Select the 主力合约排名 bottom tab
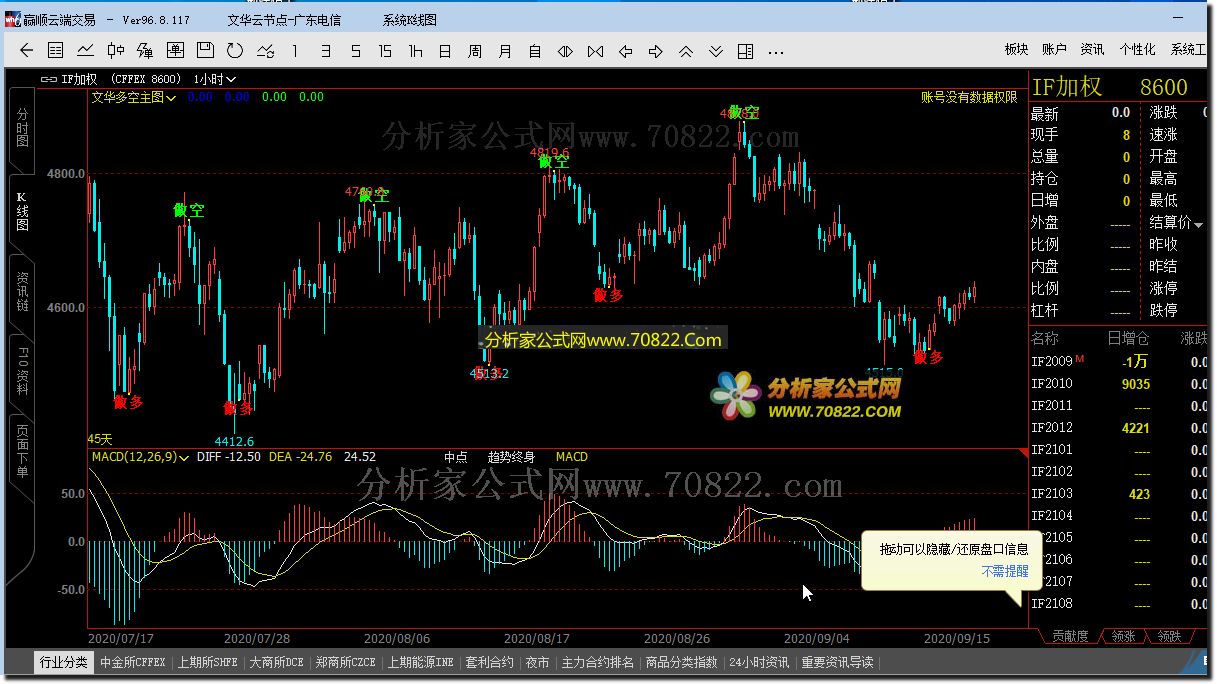The height and width of the screenshot is (684, 1217). coord(598,662)
